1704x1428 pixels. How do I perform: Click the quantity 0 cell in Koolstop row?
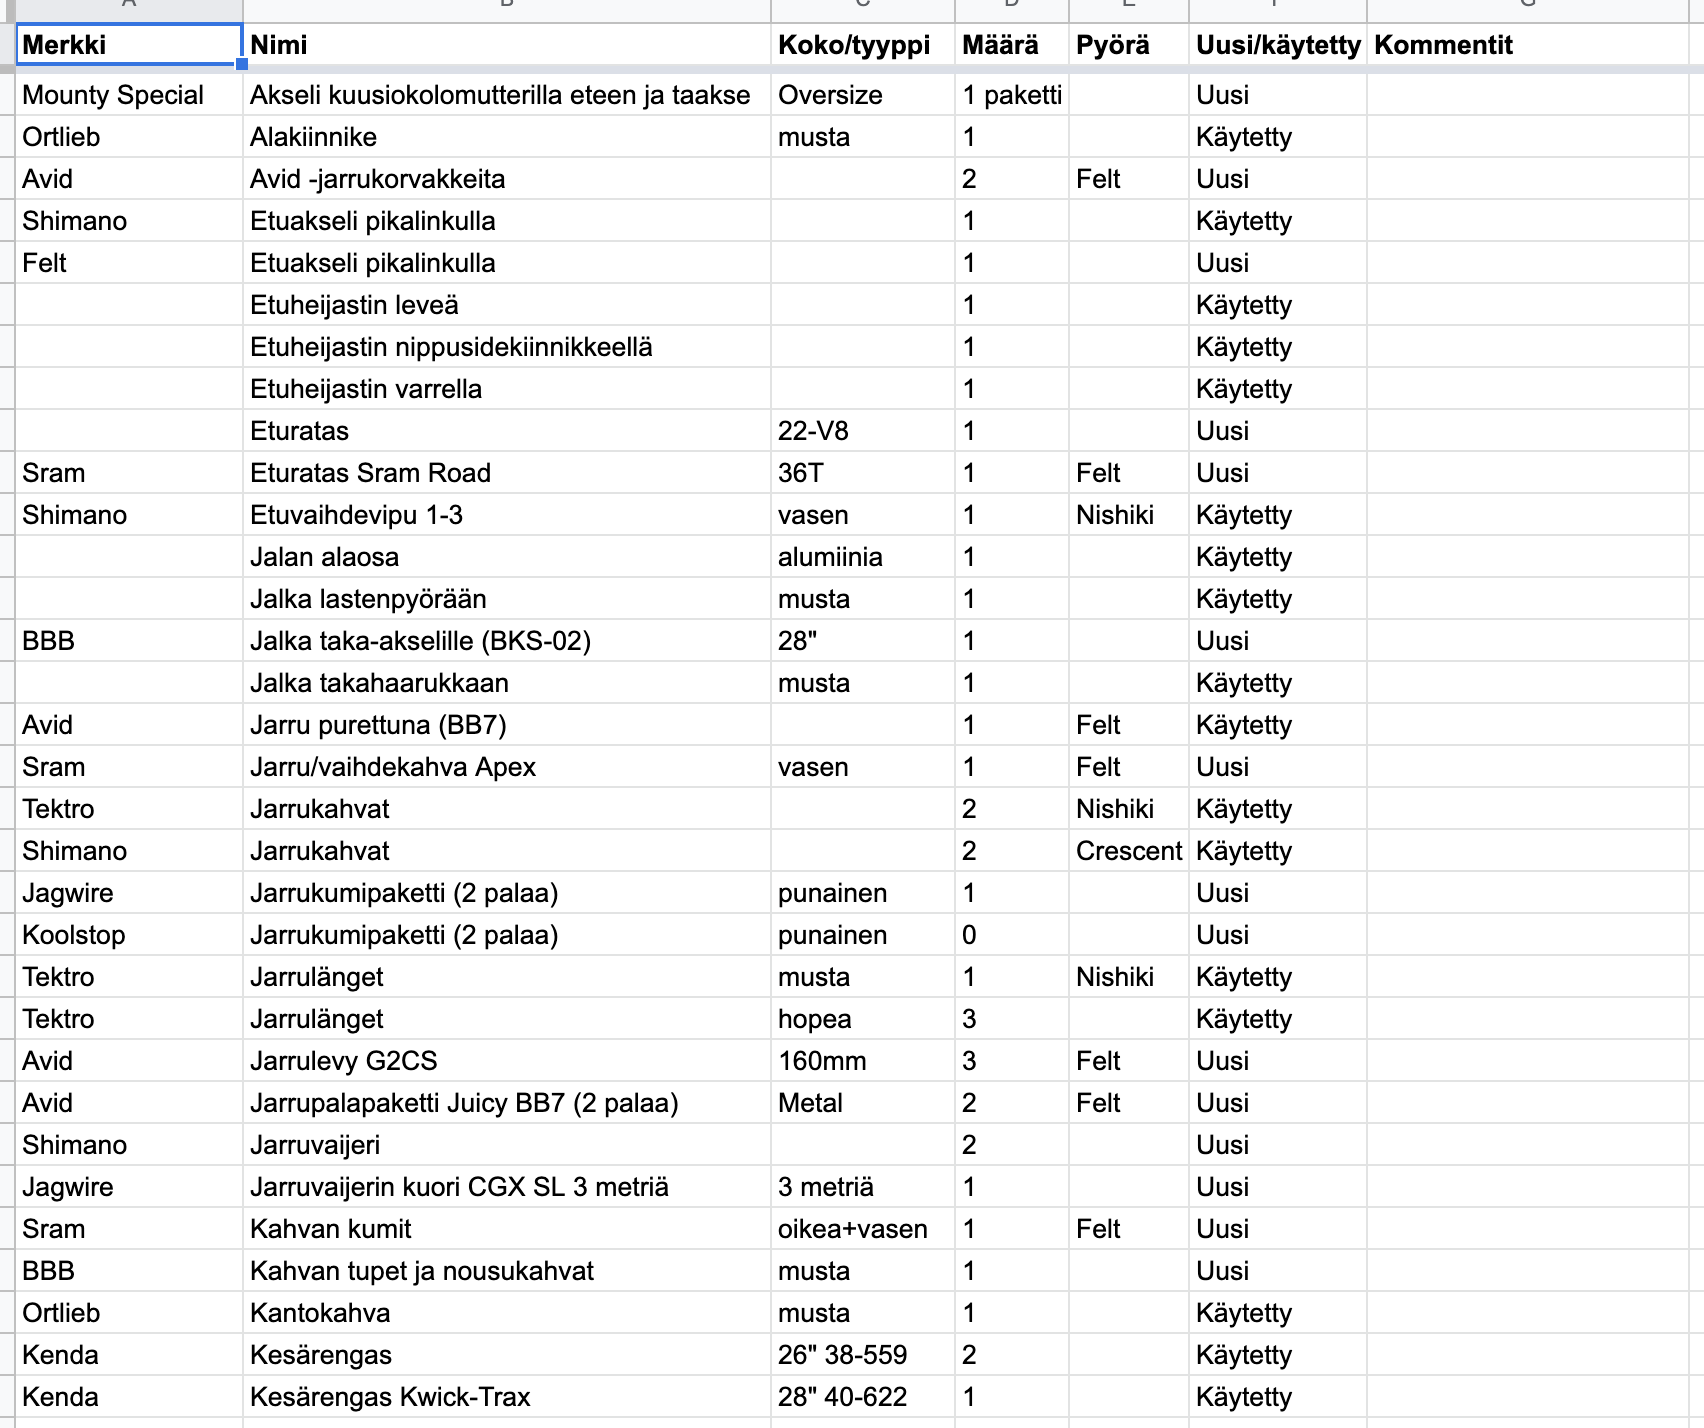point(1012,935)
